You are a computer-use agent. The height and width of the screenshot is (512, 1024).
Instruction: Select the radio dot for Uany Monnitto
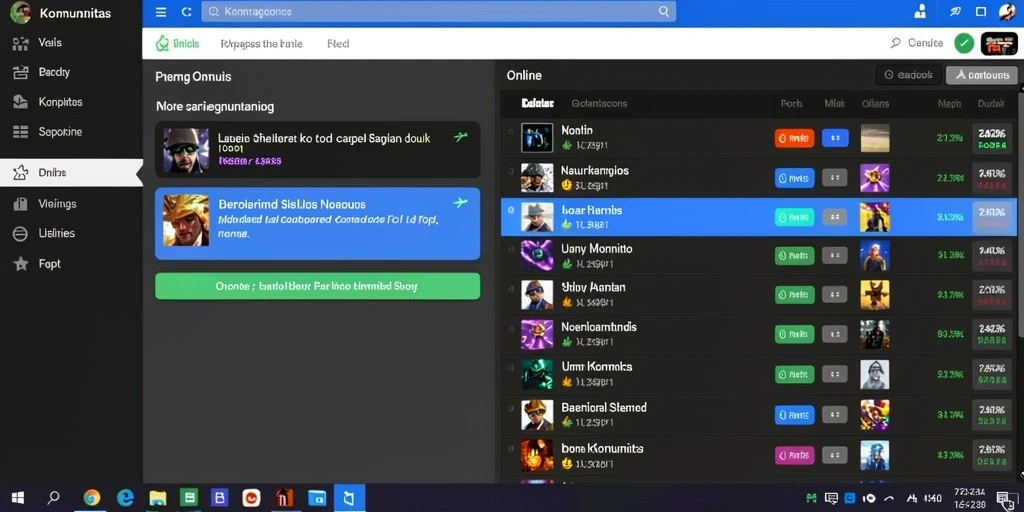[x=511, y=249]
